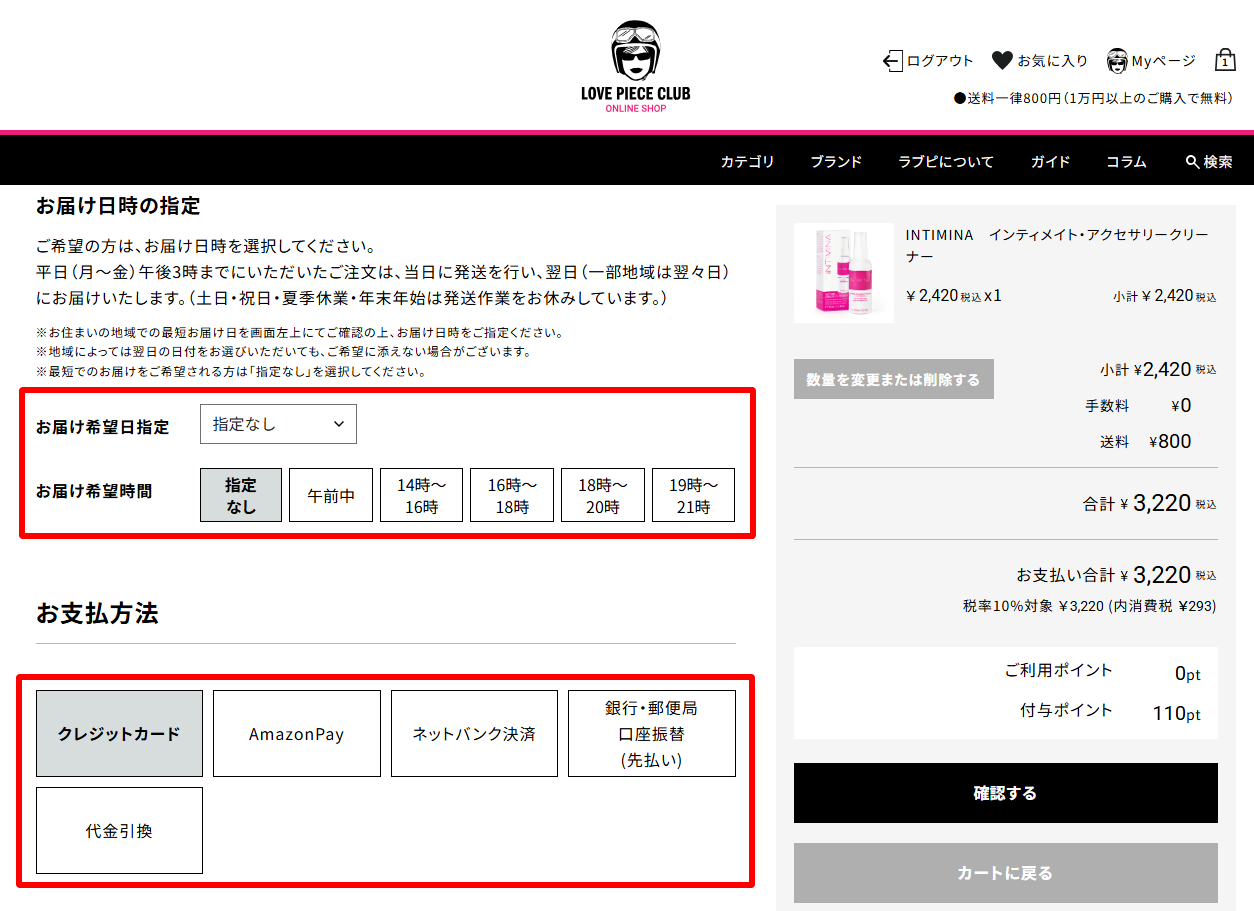Image resolution: width=1254 pixels, height=911 pixels.
Task: Select the 午前中 delivery time option
Action: 331,495
